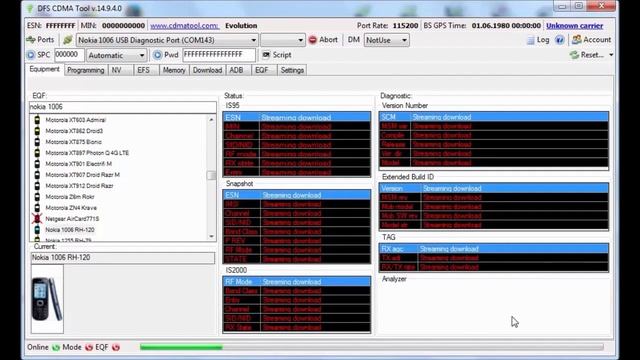Select Motorola XT897 Photon Q 4G LTE
640x360 pixels.
[x=87, y=153]
